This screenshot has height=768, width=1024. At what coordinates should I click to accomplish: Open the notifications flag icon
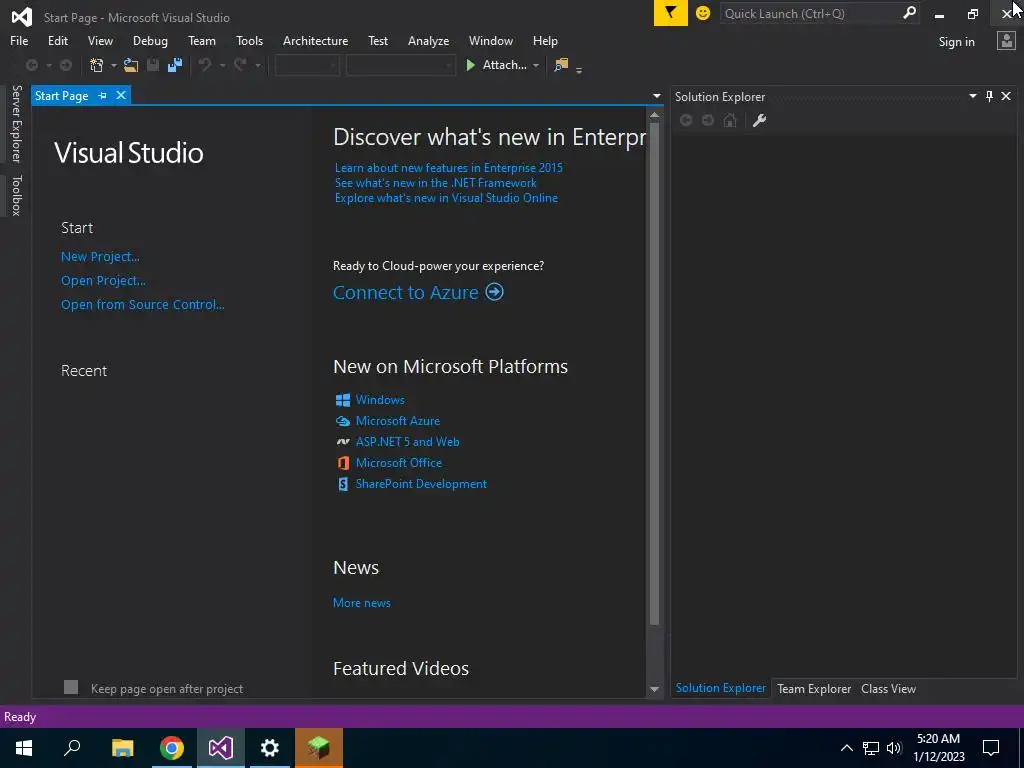671,13
